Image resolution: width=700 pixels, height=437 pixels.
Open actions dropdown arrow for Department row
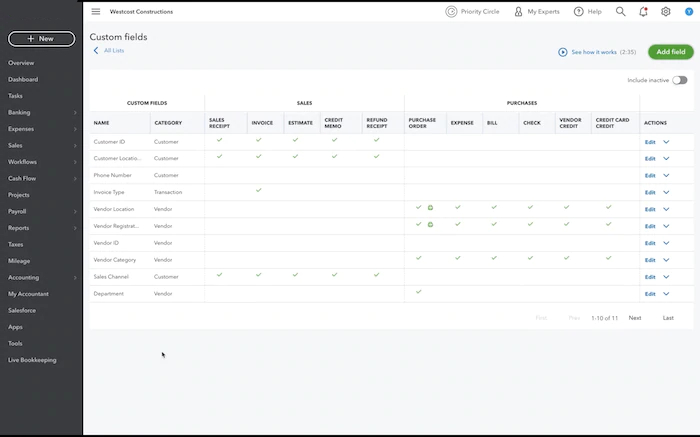666,294
